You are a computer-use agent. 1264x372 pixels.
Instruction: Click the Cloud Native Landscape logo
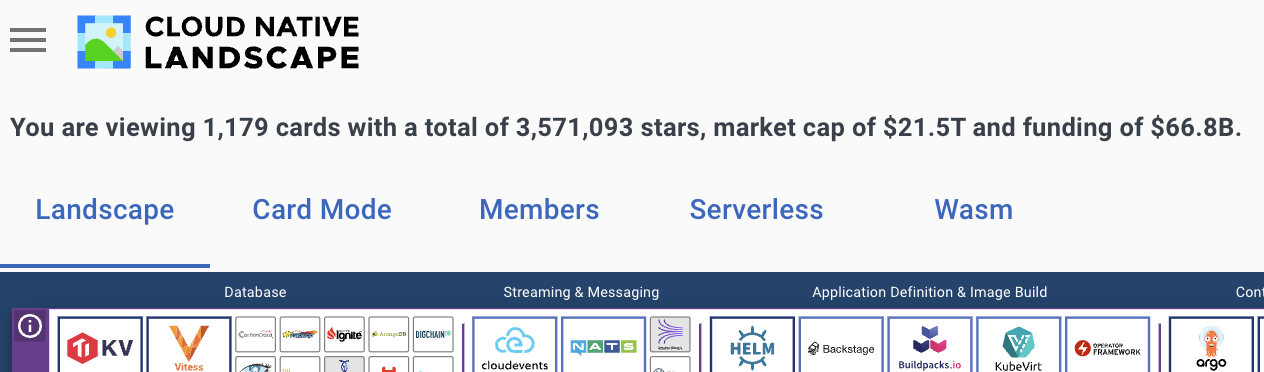(218, 43)
